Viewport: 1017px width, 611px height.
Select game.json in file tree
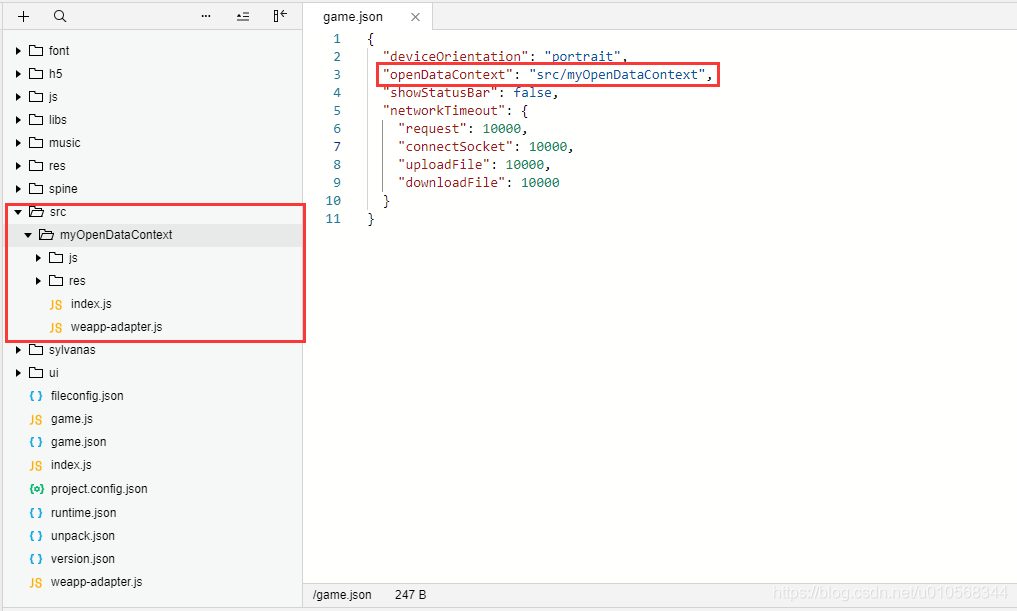[x=78, y=442]
